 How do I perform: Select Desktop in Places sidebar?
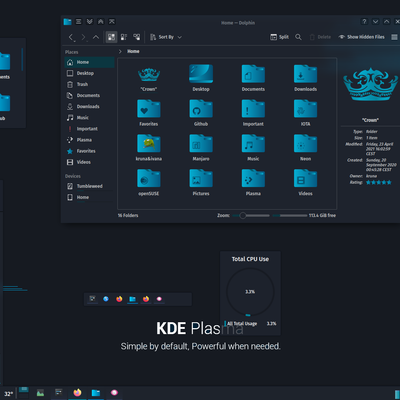tap(89, 73)
